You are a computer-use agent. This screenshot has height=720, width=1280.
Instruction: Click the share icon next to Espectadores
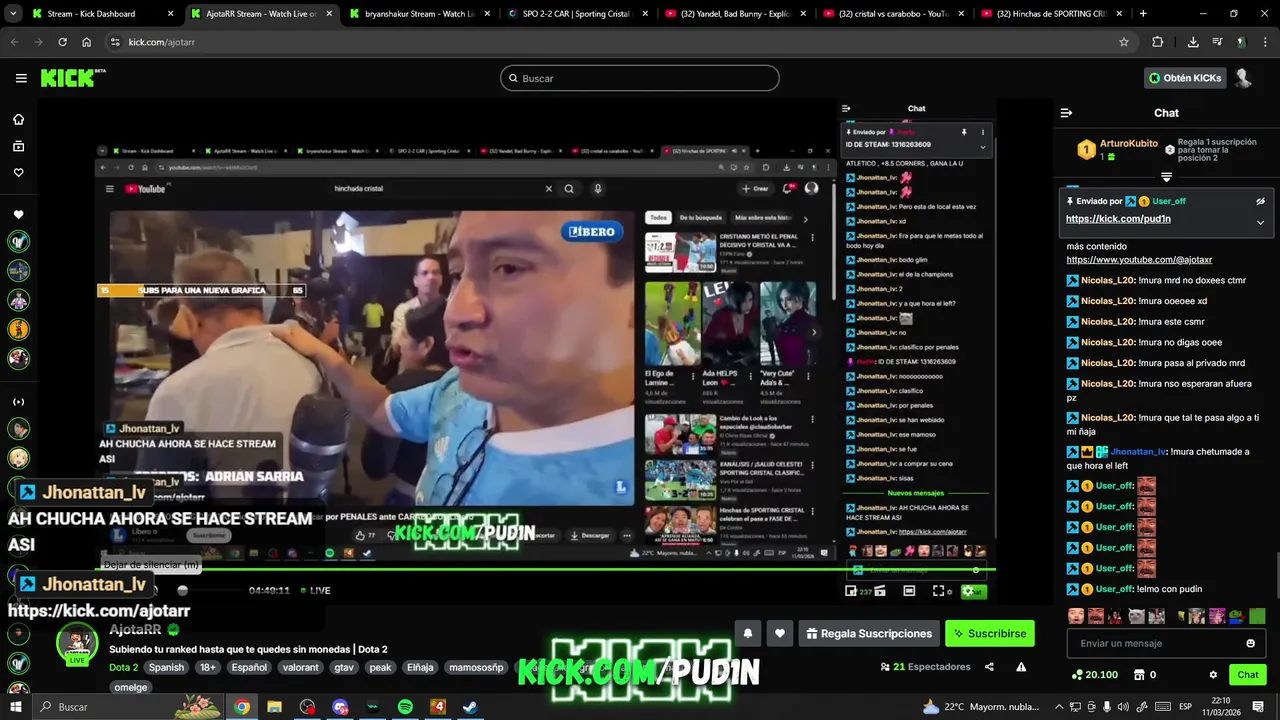(x=989, y=667)
